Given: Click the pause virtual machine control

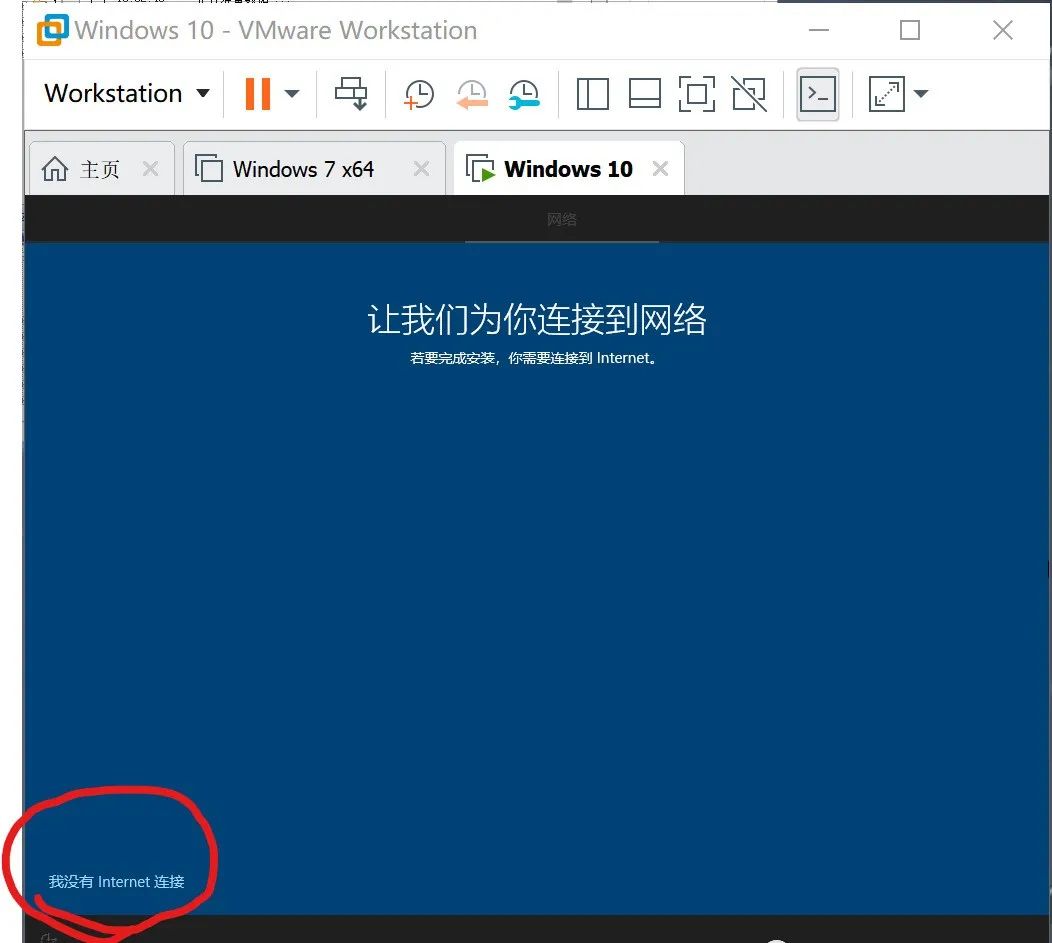Looking at the screenshot, I should click(257, 93).
